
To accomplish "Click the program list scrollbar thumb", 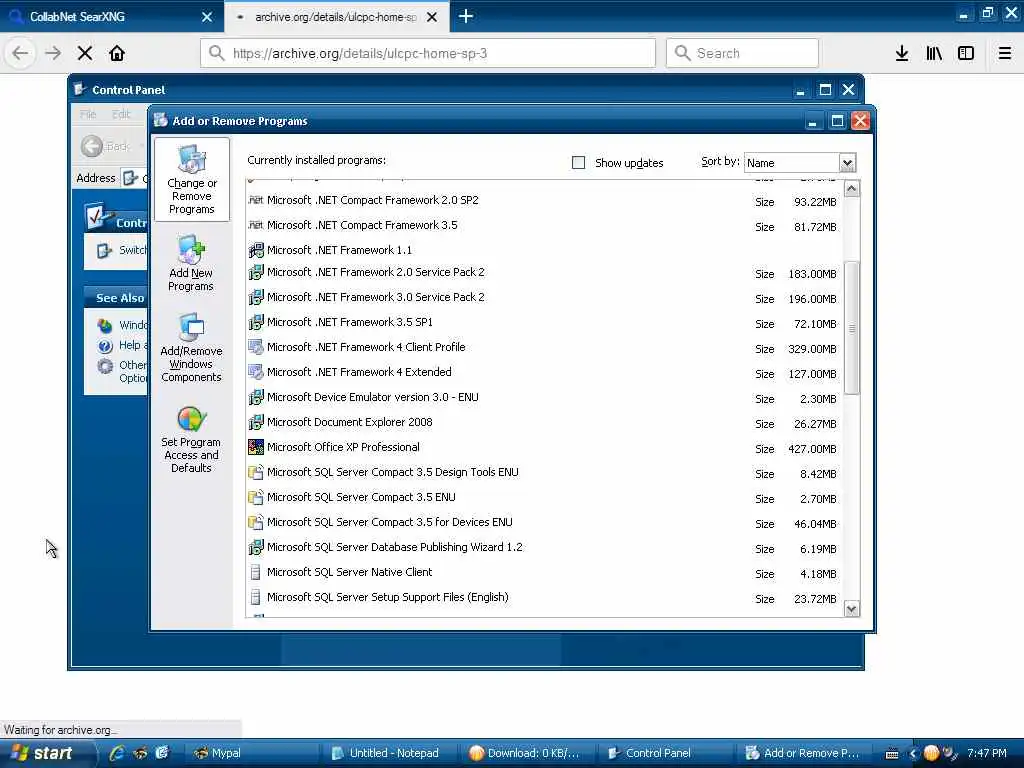I will coord(852,328).
